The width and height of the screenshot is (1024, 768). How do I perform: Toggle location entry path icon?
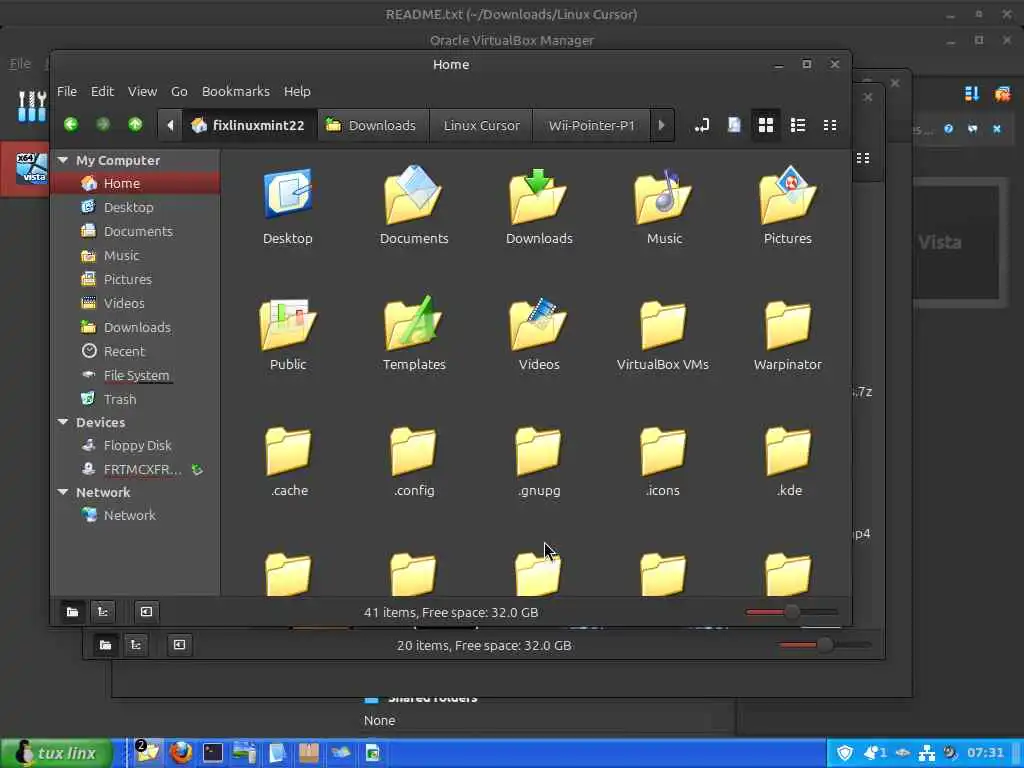702,125
